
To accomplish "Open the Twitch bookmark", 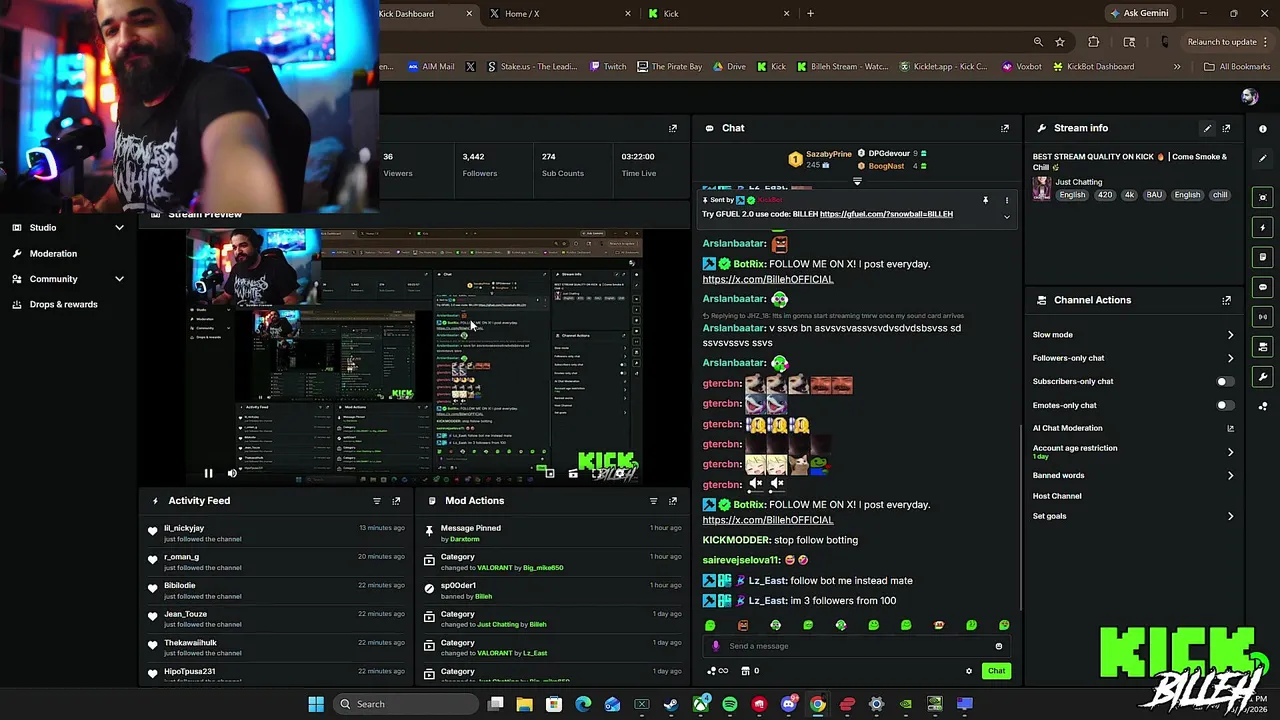I will [x=608, y=67].
